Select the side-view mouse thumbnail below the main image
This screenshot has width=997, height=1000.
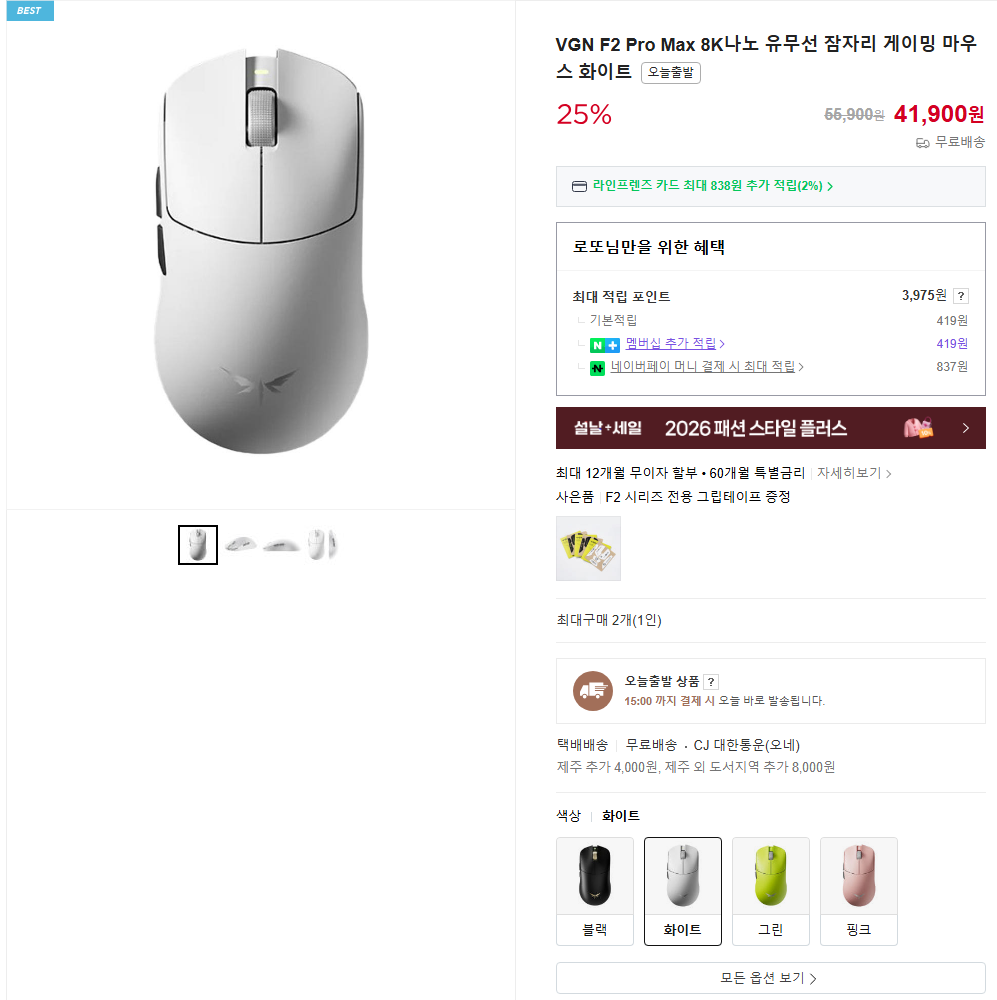pos(239,544)
